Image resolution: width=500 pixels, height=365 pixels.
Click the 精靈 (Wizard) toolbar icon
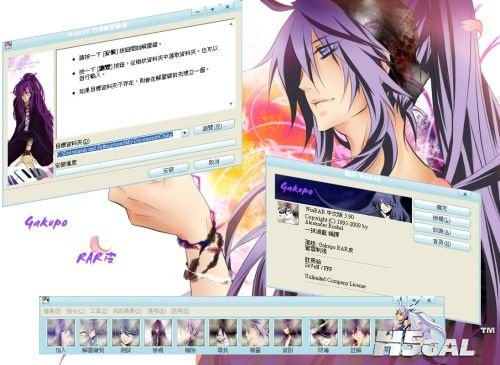coord(255,332)
